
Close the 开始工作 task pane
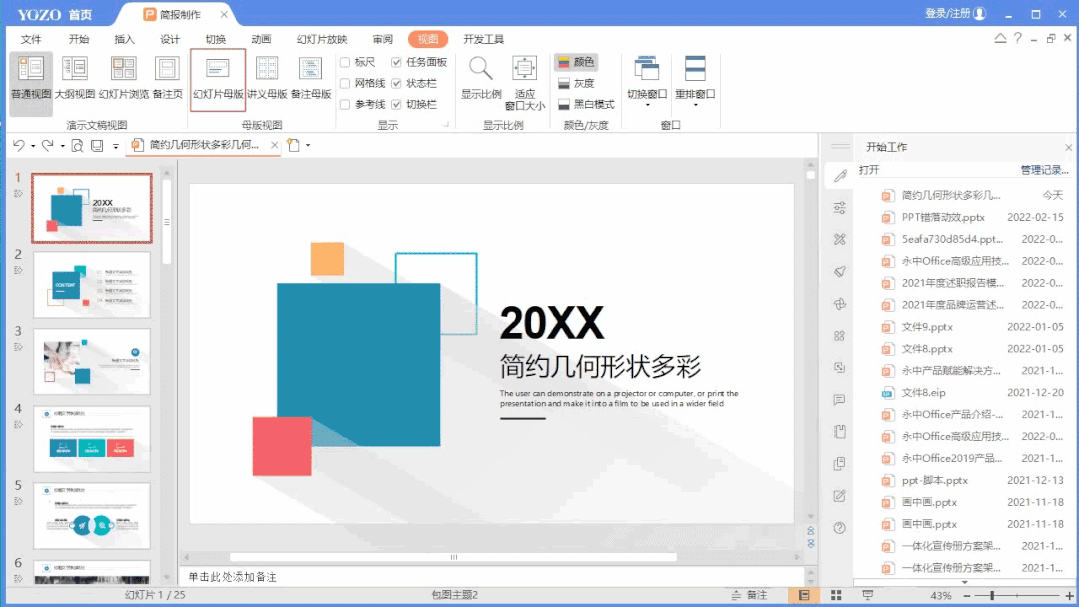click(x=1069, y=147)
